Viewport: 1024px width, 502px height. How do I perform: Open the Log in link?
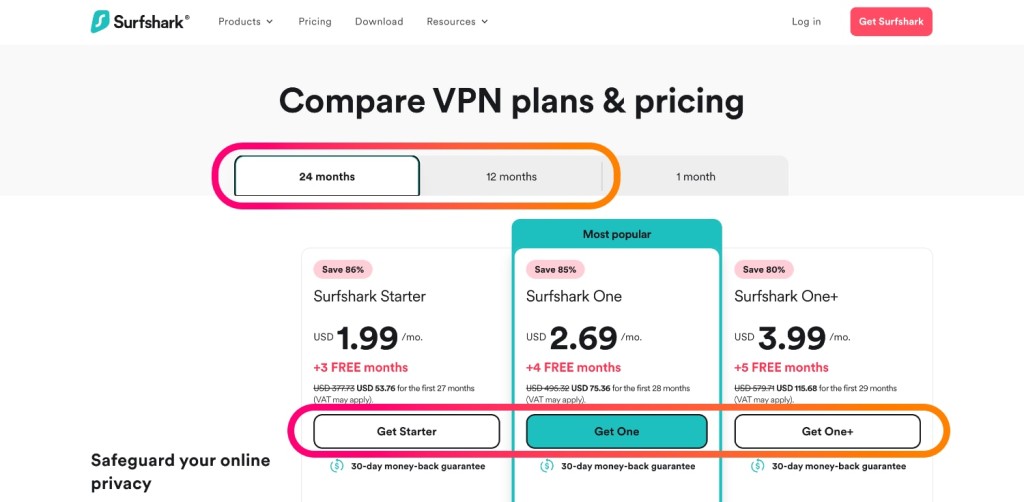[x=807, y=22]
